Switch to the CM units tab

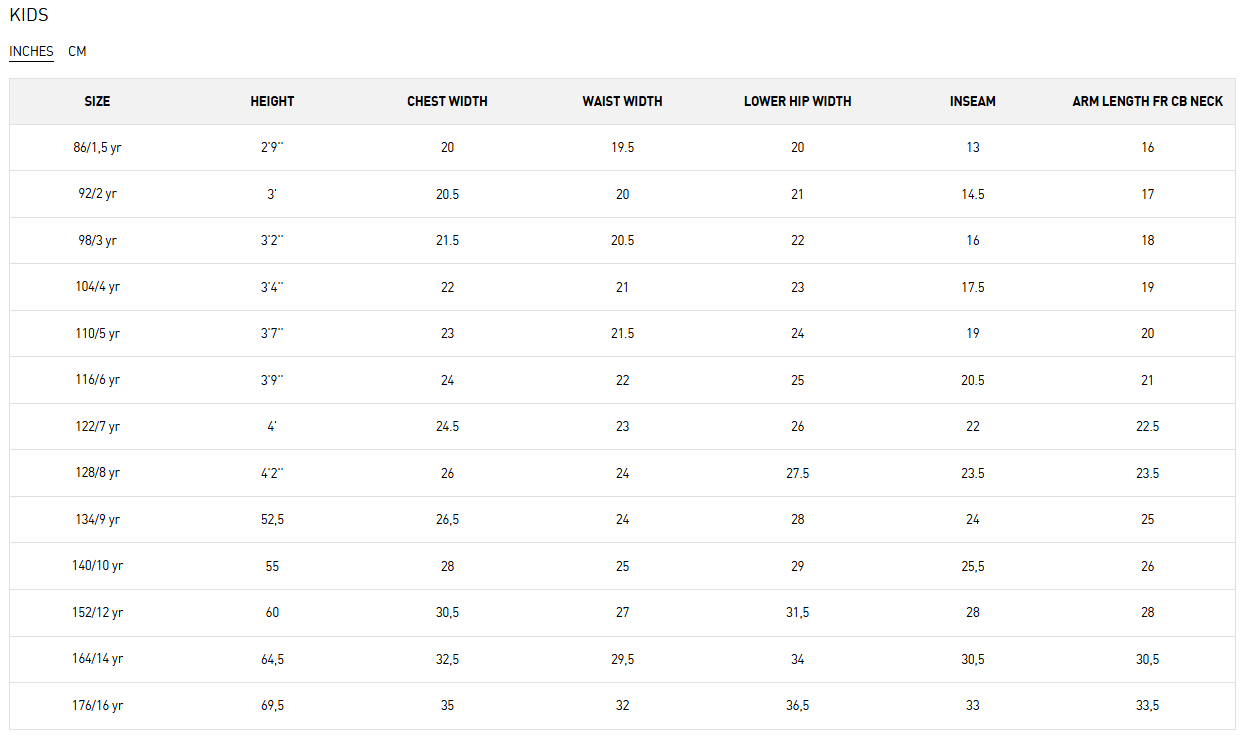point(77,51)
